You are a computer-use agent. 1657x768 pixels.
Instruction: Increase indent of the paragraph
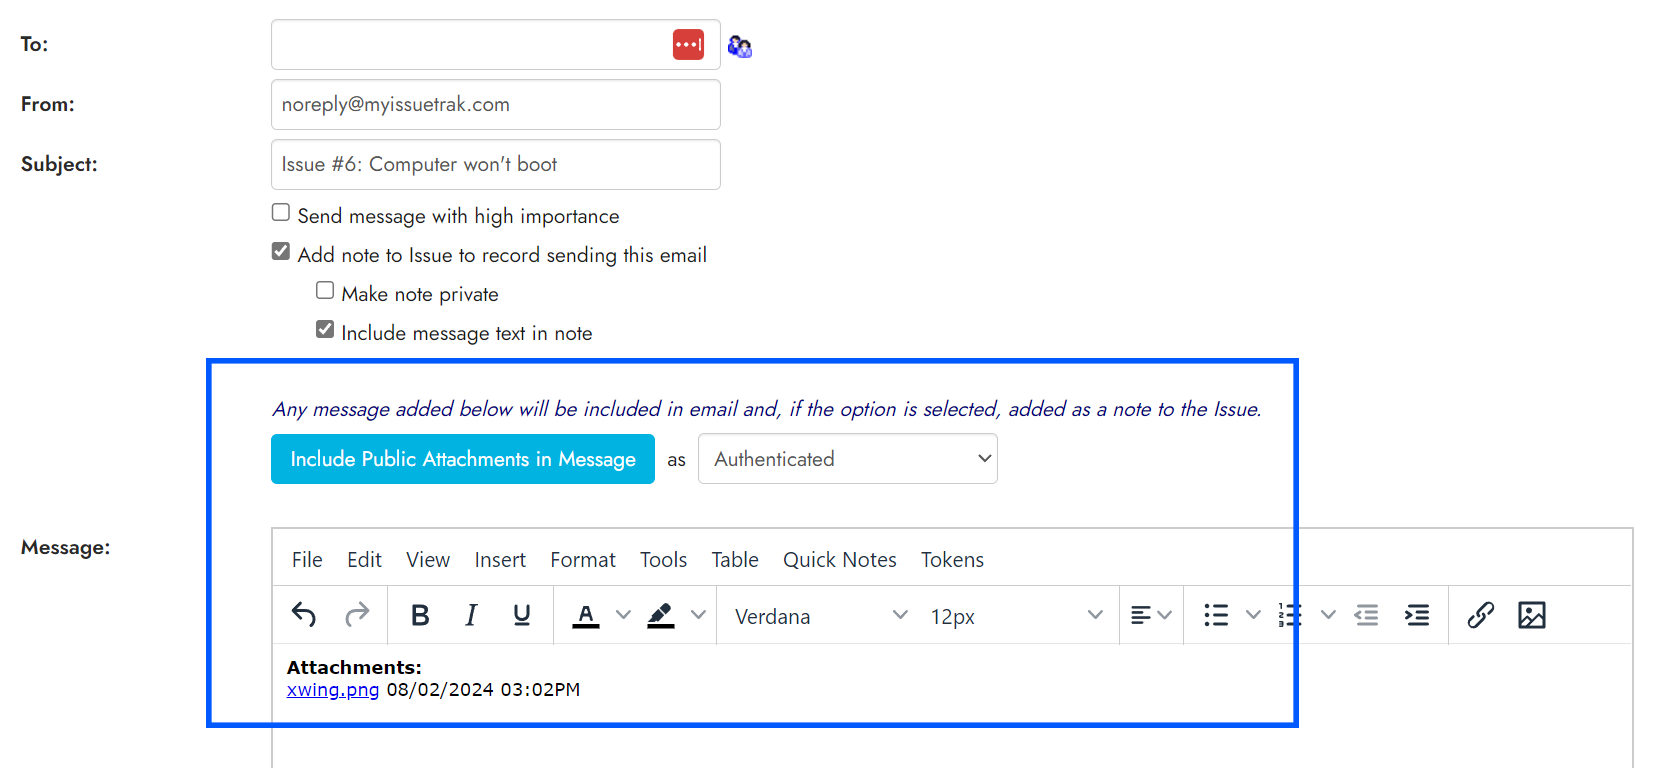coord(1417,615)
